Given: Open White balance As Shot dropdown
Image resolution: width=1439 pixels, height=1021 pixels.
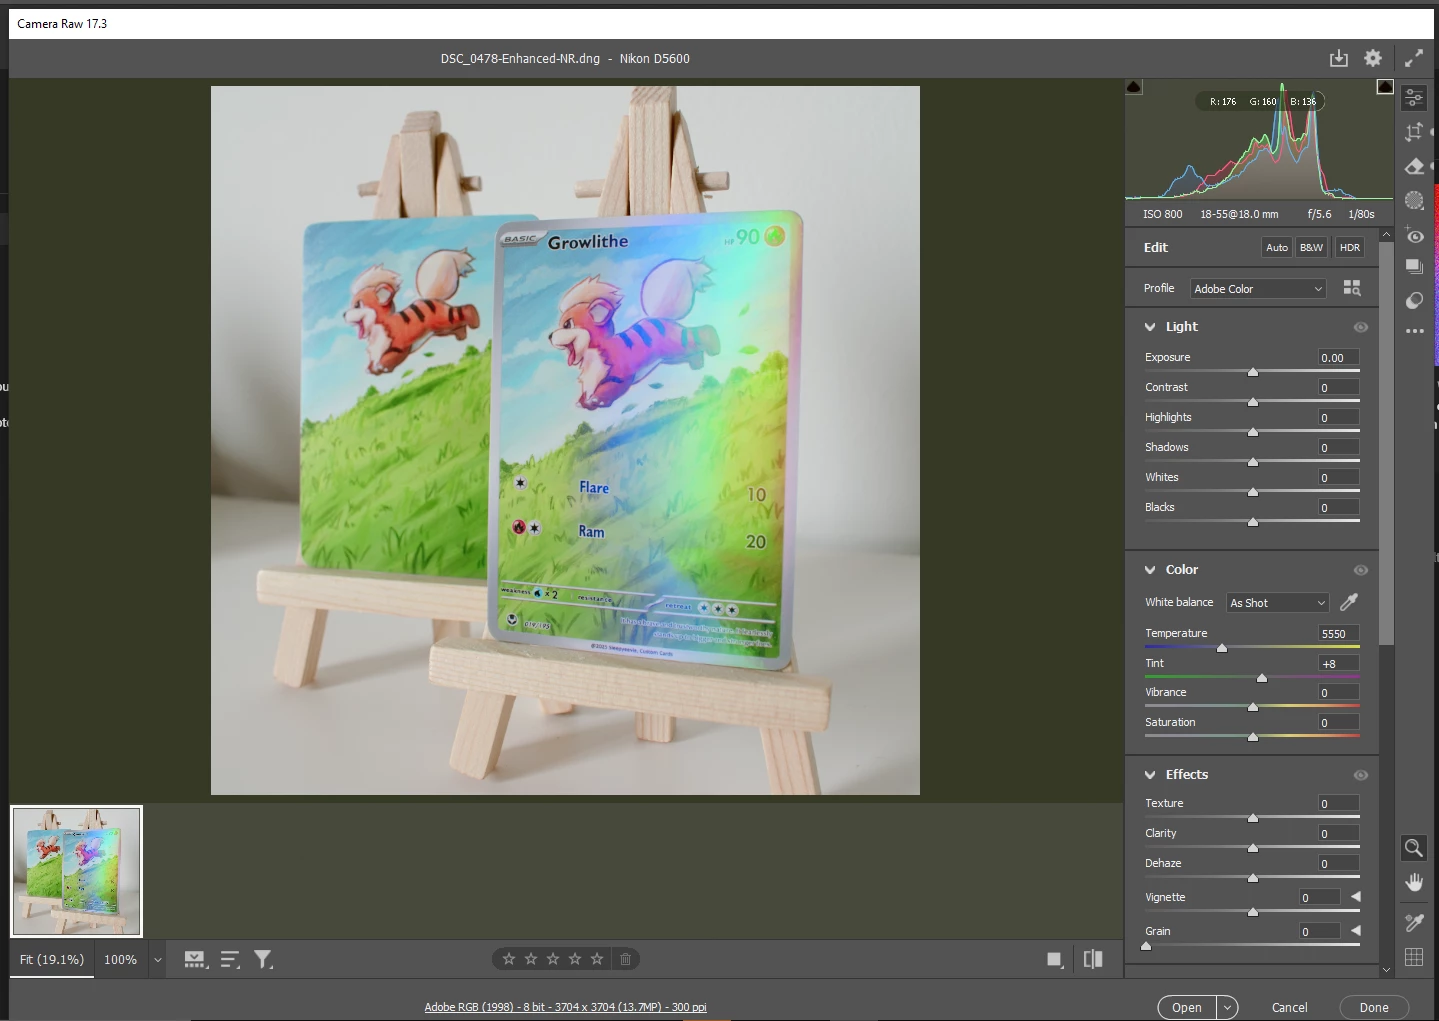Looking at the screenshot, I should [x=1278, y=603].
